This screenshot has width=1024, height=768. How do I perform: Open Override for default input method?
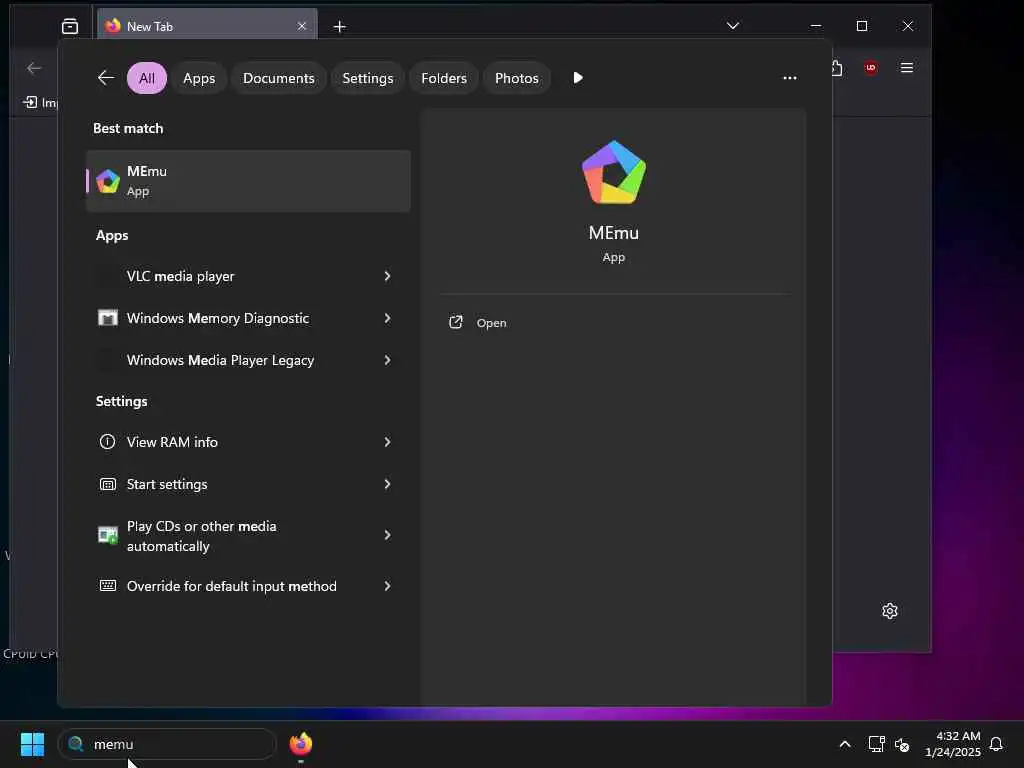point(248,586)
